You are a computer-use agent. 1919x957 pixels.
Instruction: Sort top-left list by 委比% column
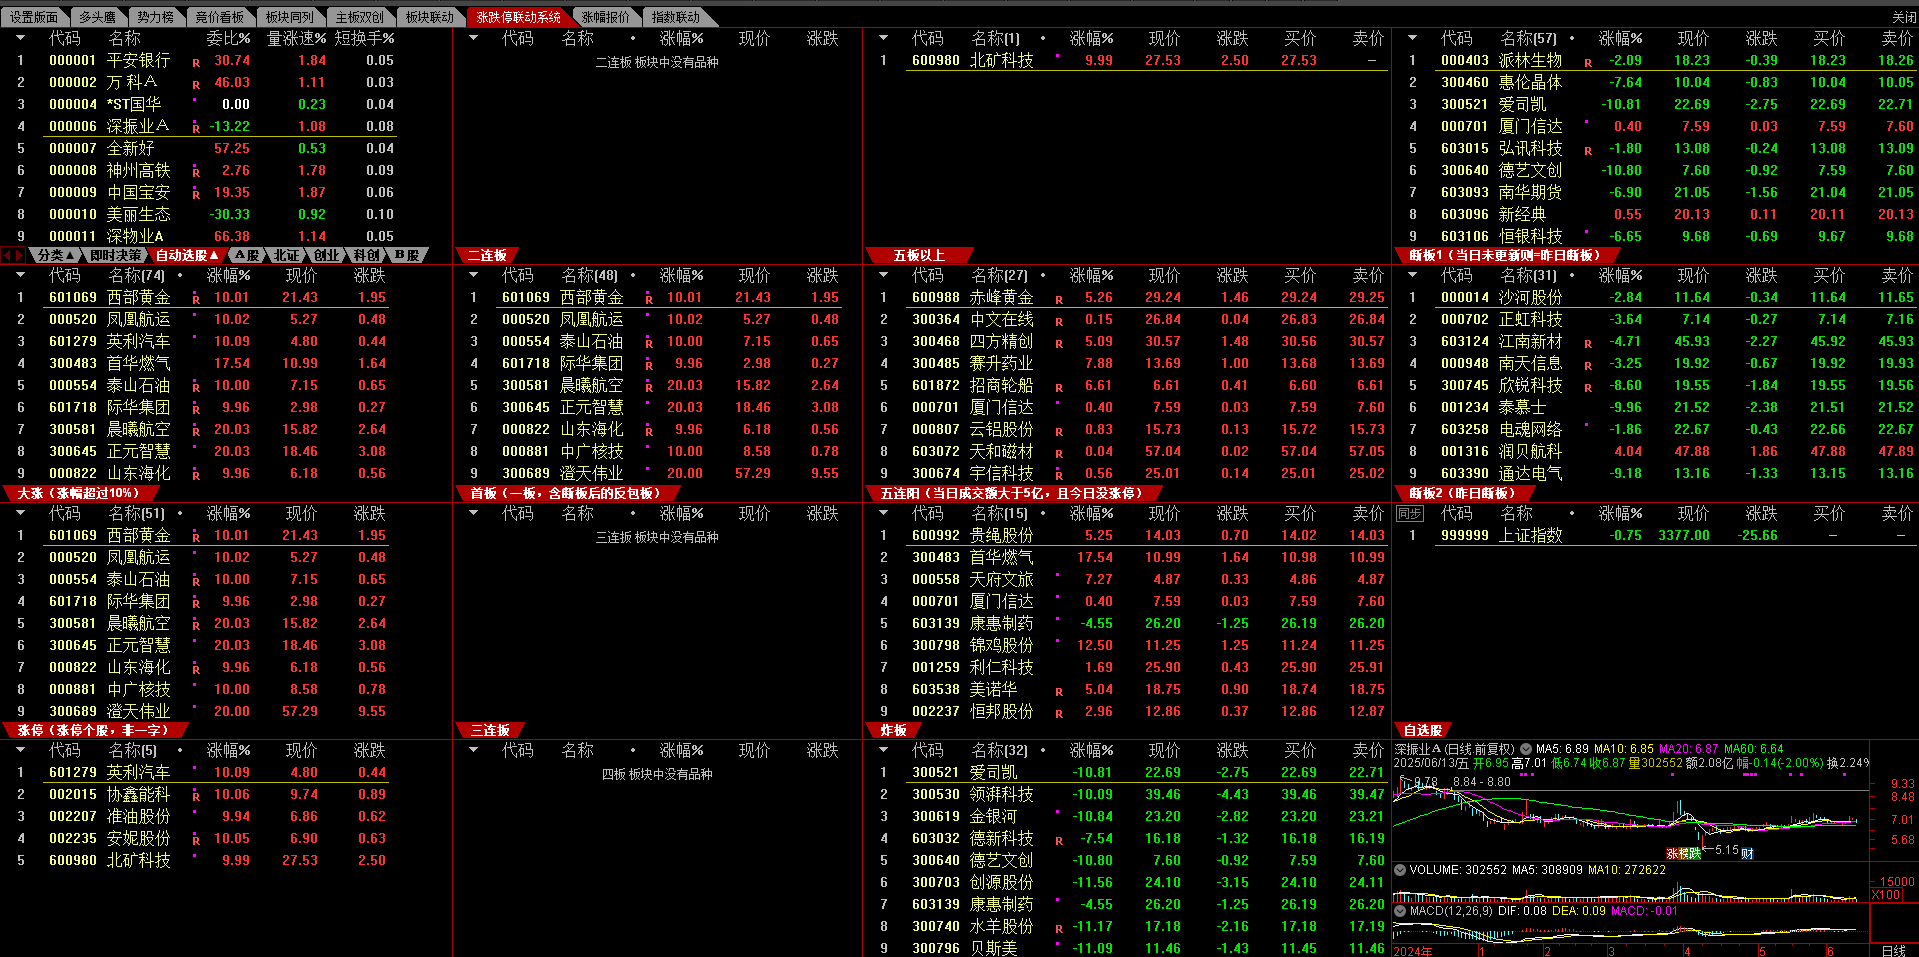(228, 38)
